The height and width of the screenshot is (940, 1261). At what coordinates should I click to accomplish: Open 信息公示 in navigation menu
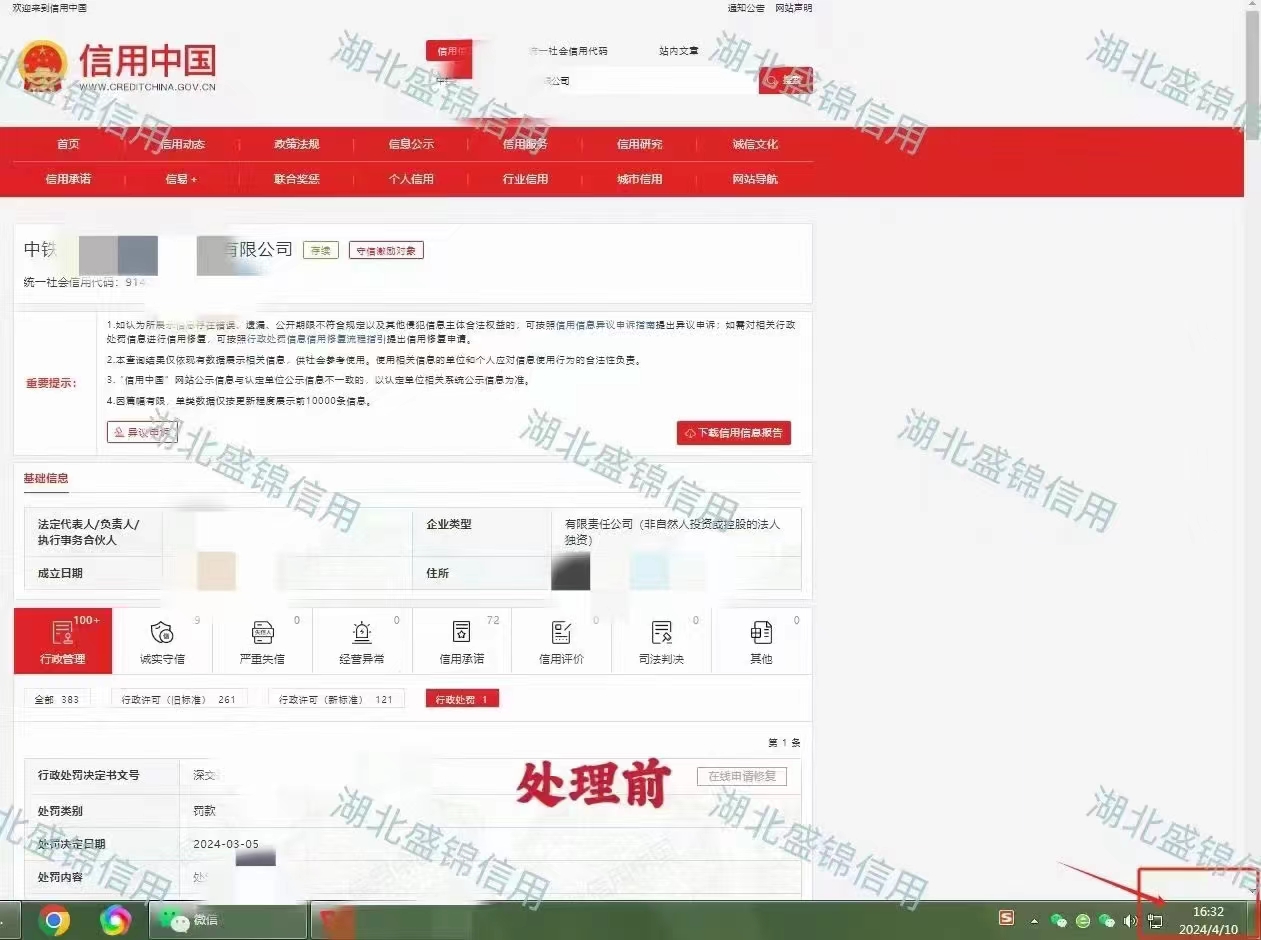point(411,144)
